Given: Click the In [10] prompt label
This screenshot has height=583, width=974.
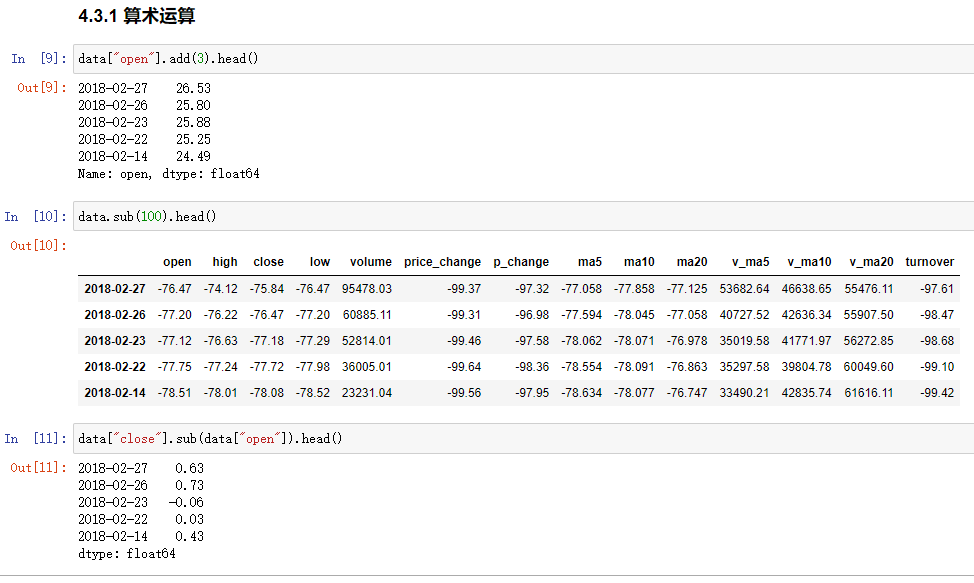Looking at the screenshot, I should (x=35, y=217).
